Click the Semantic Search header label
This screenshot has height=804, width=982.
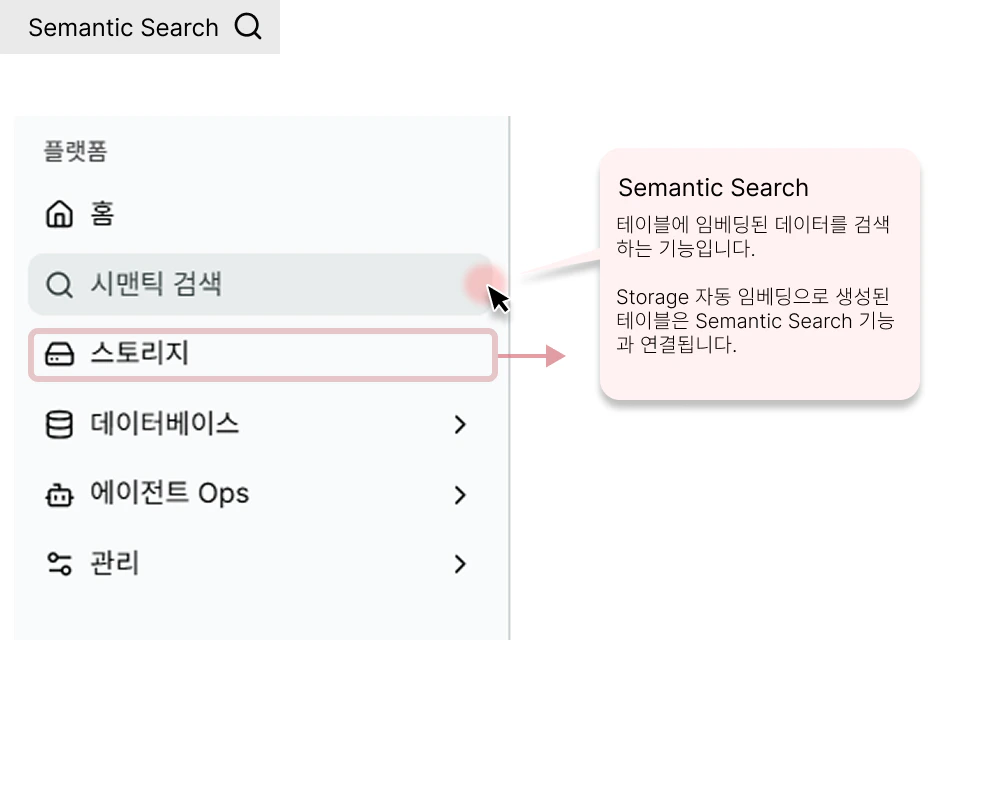[x=122, y=27]
